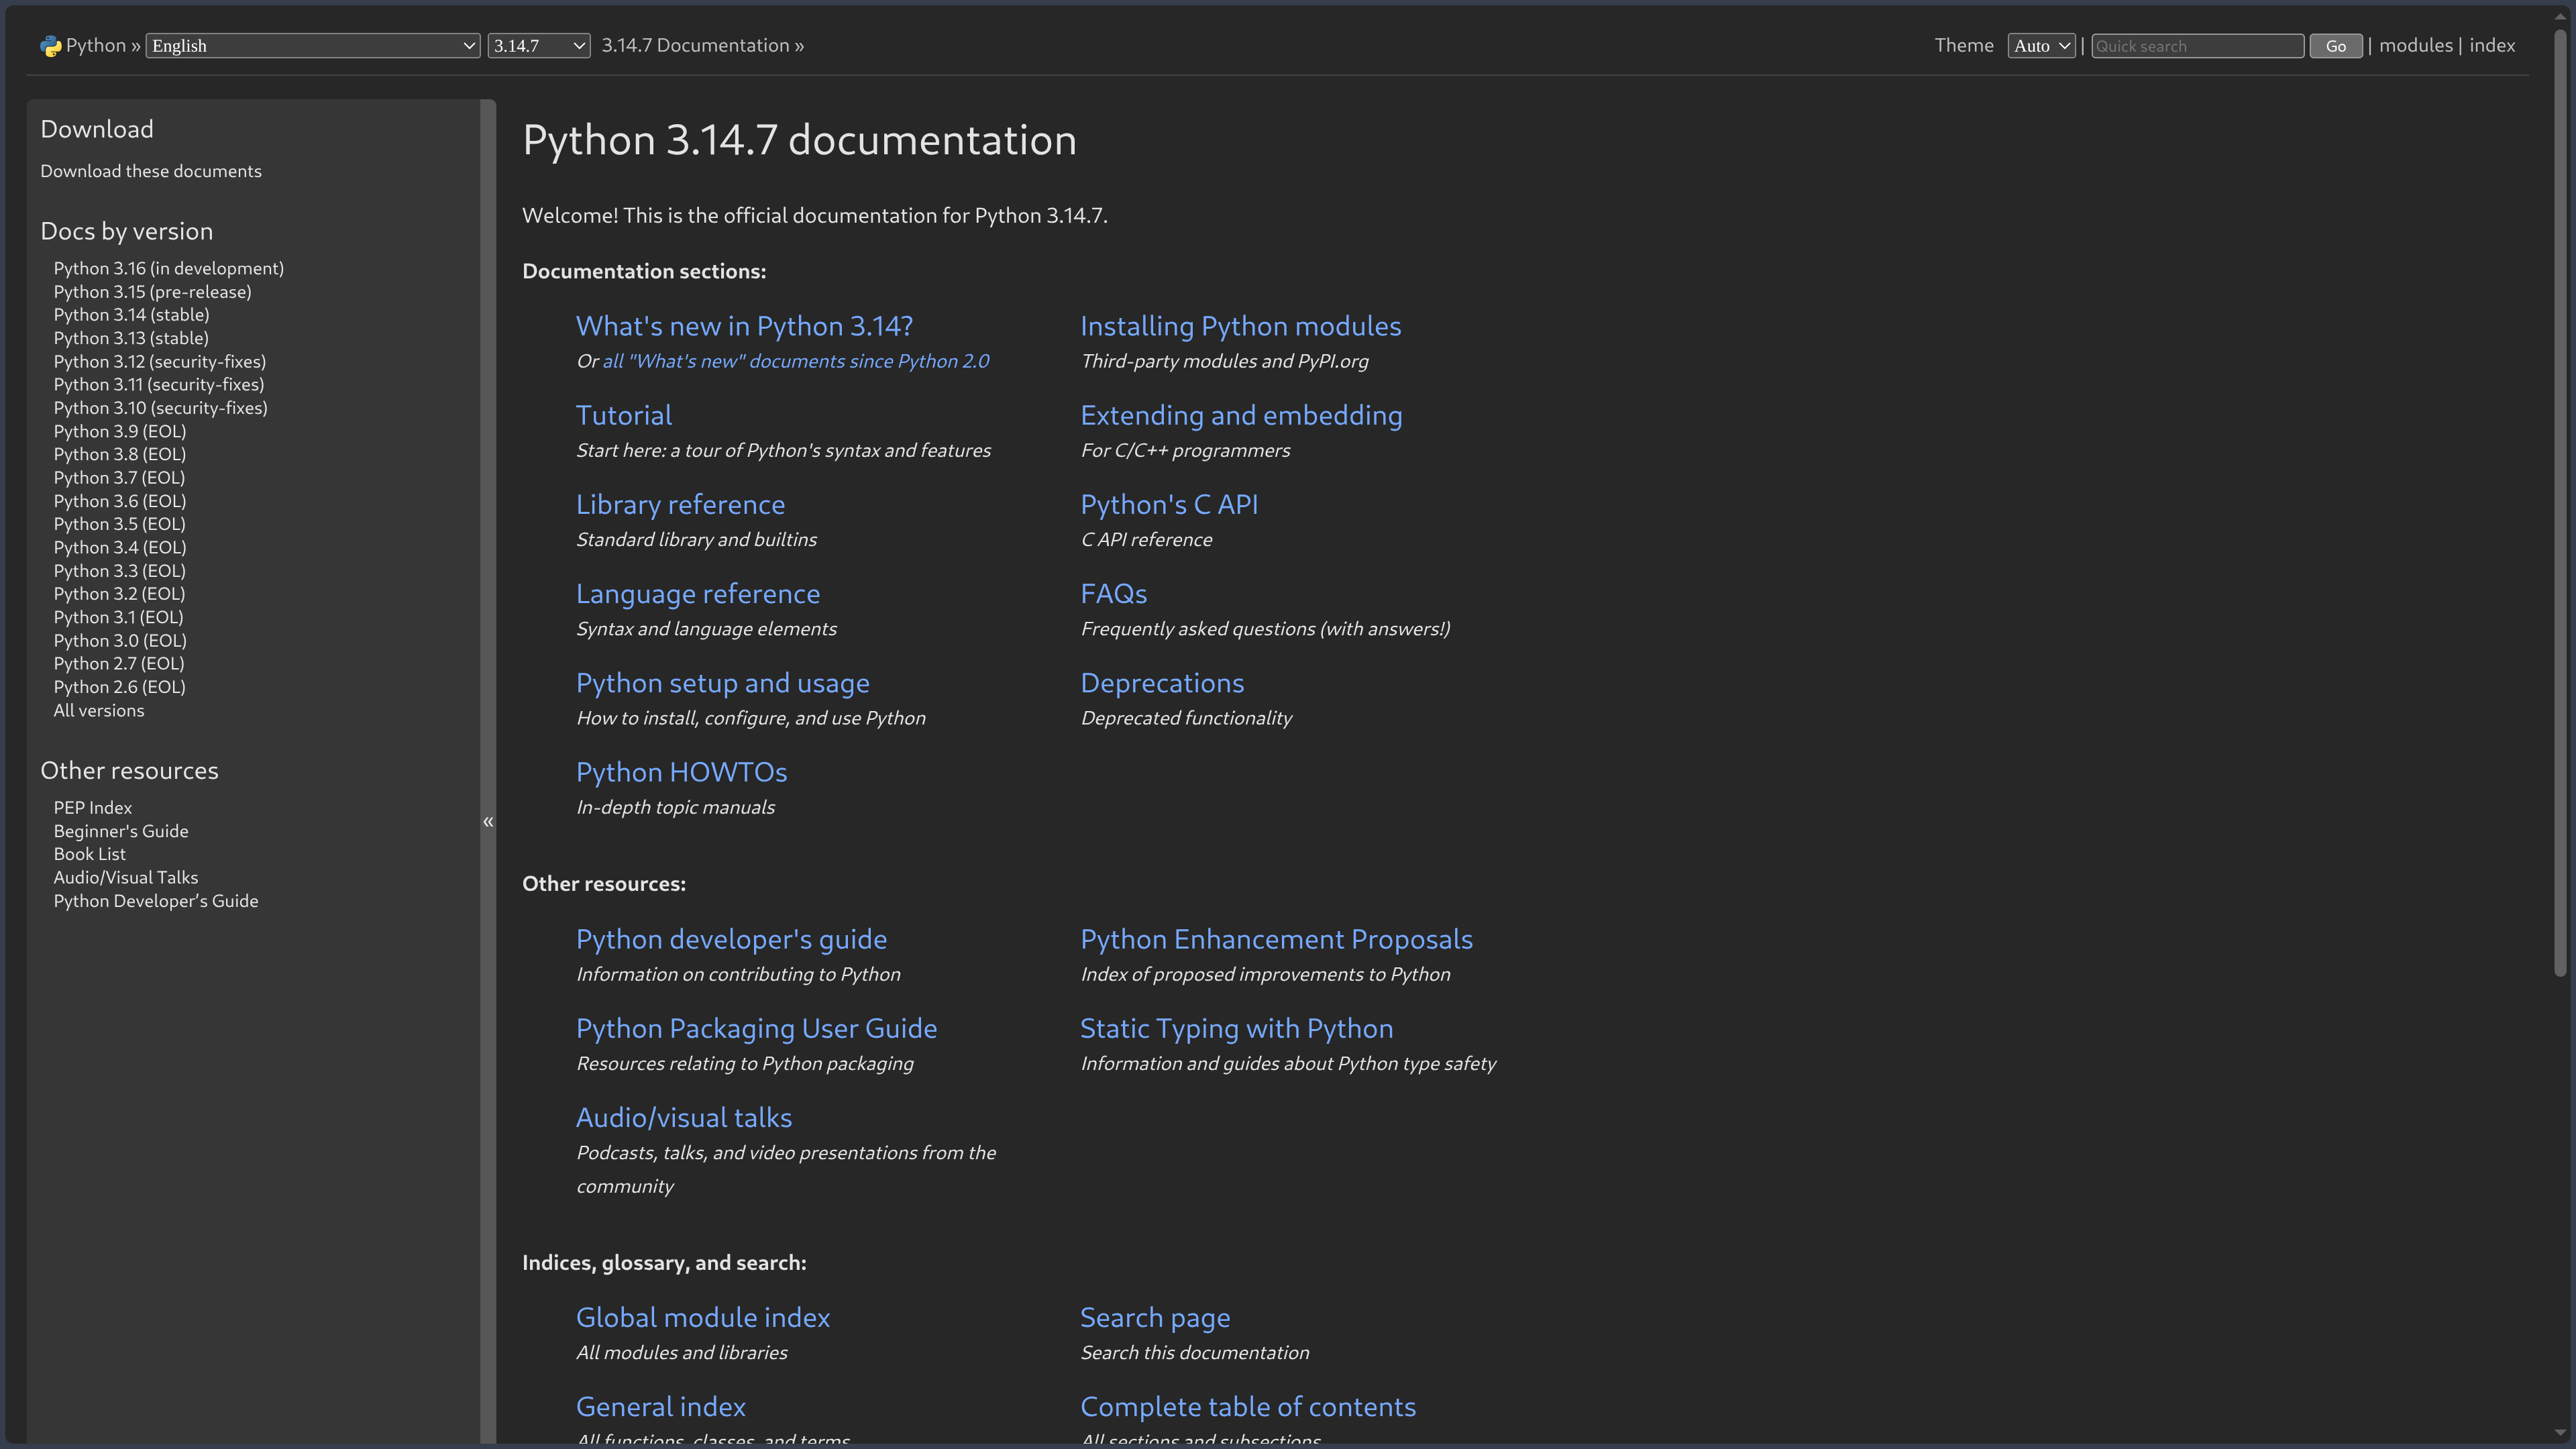The height and width of the screenshot is (1449, 2576).
Task: Select Python 3.15 (pre-release) docs
Action: click(153, 292)
